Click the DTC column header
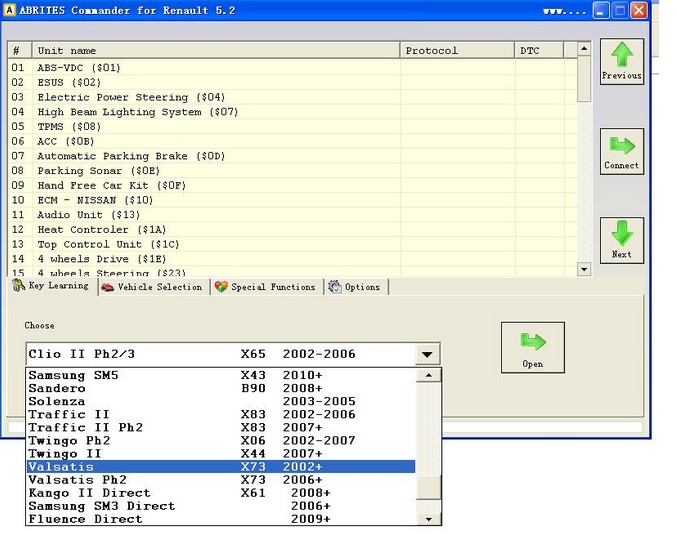 (538, 50)
